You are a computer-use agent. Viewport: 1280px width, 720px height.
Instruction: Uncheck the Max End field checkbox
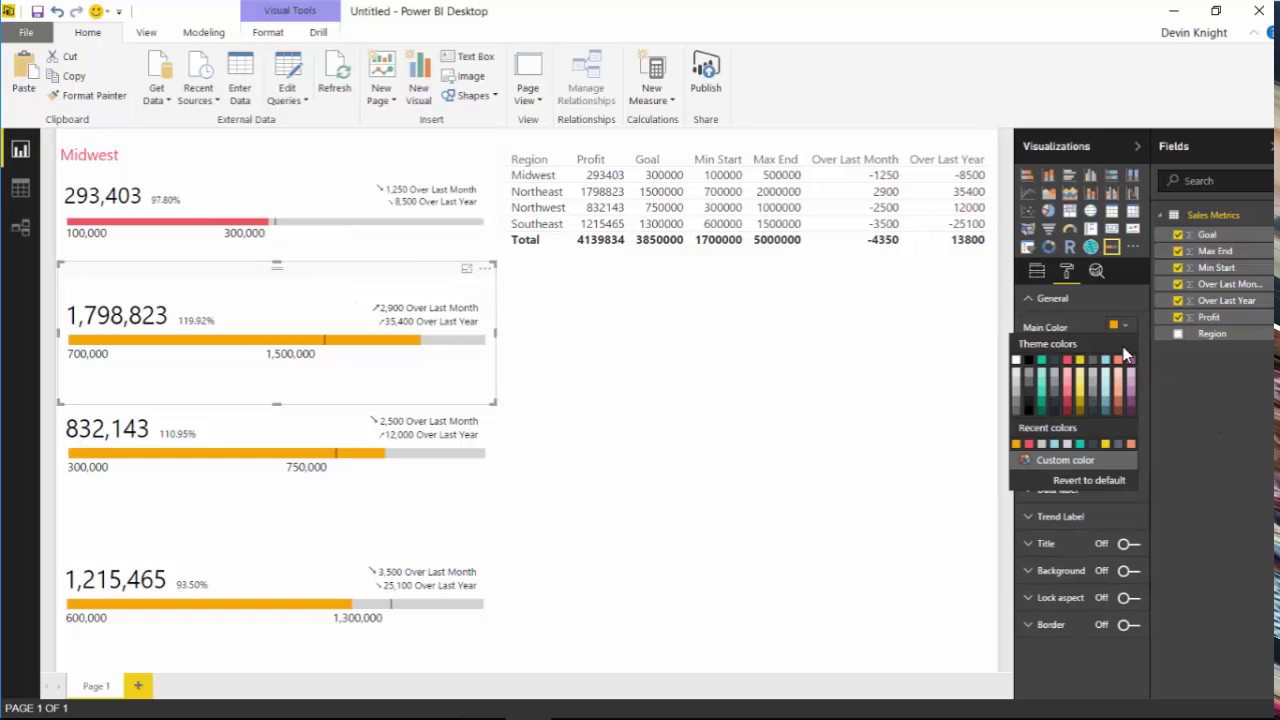tap(1178, 251)
